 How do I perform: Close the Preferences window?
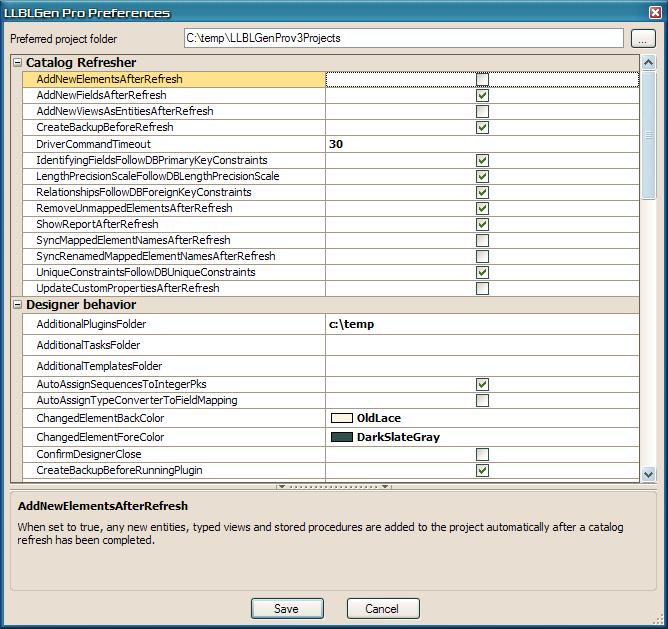pyautogui.click(x=655, y=12)
